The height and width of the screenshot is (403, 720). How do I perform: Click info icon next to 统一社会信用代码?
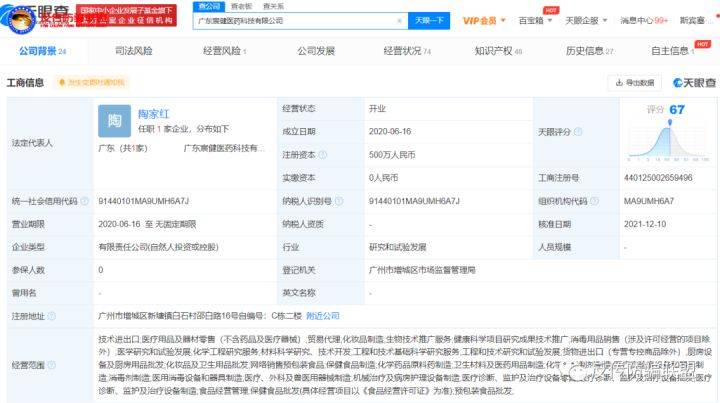point(84,201)
